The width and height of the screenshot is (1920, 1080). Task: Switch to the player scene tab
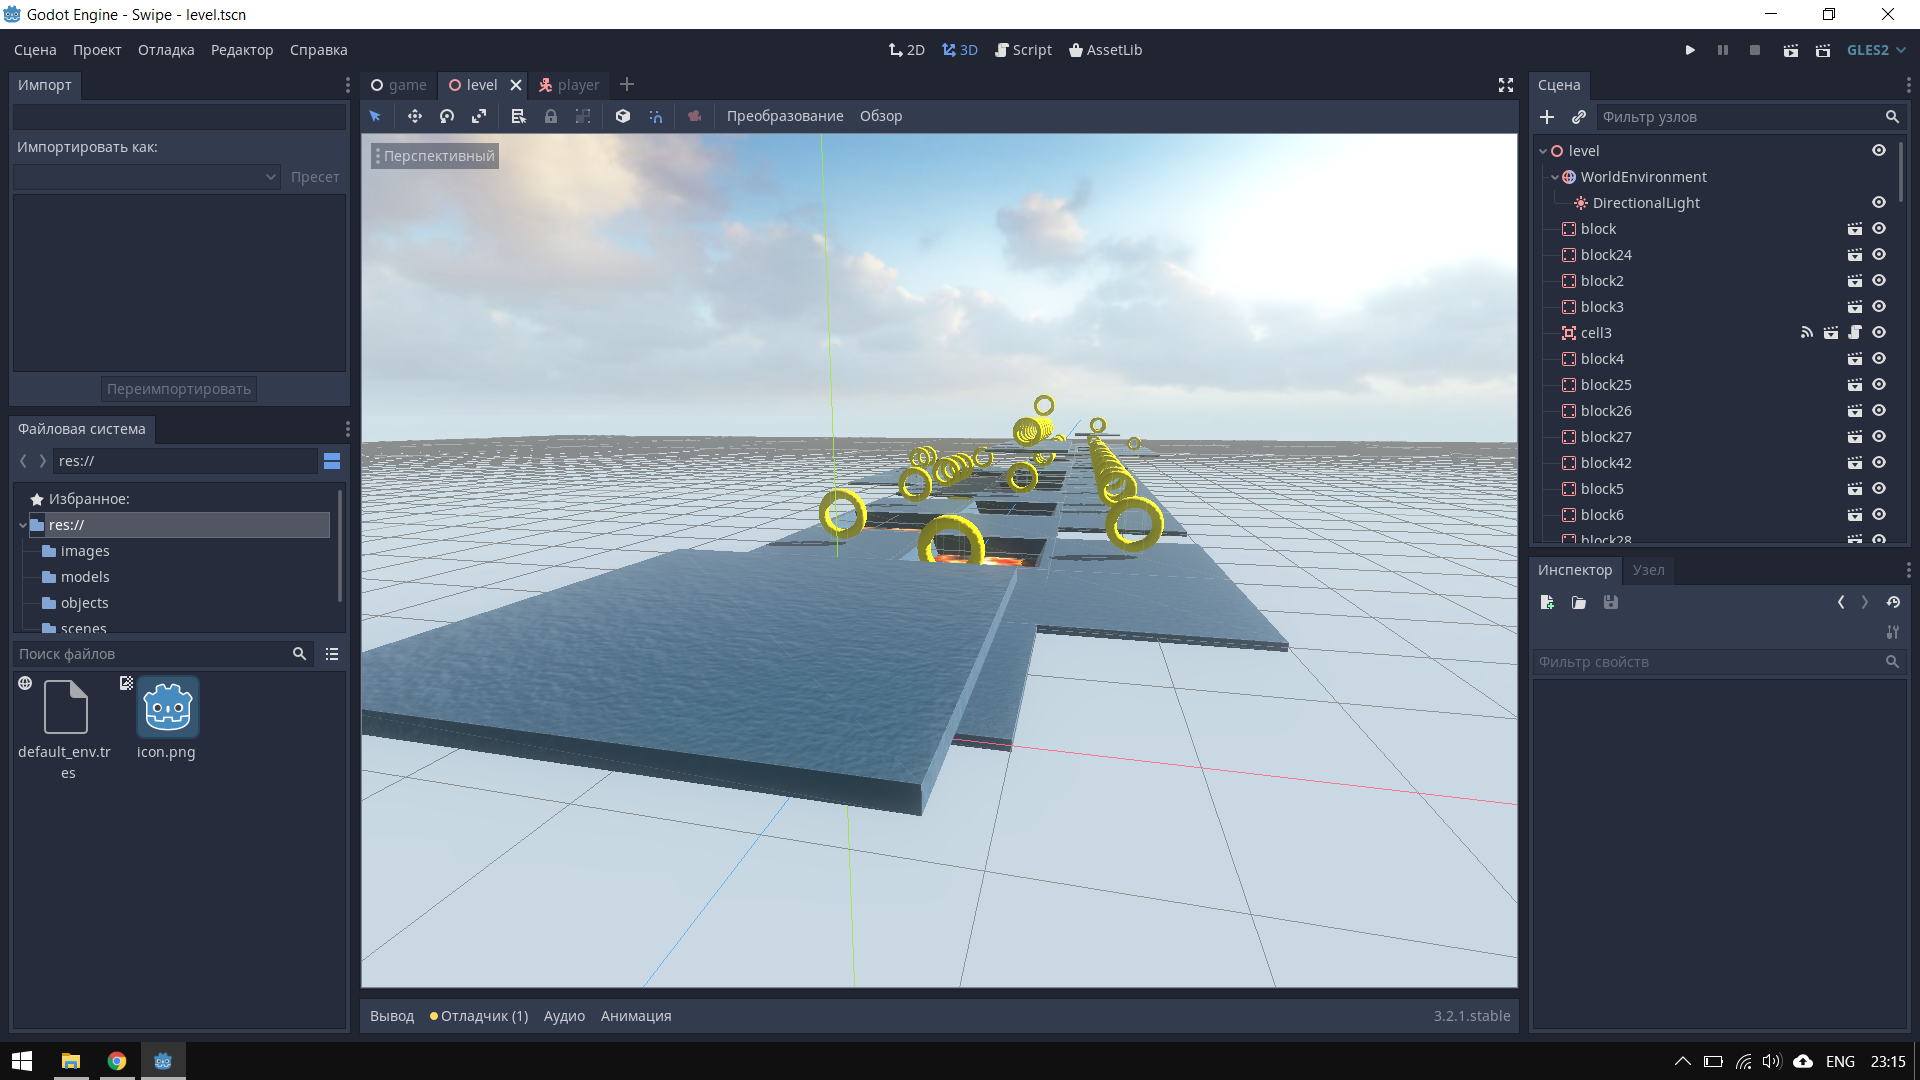tap(569, 85)
